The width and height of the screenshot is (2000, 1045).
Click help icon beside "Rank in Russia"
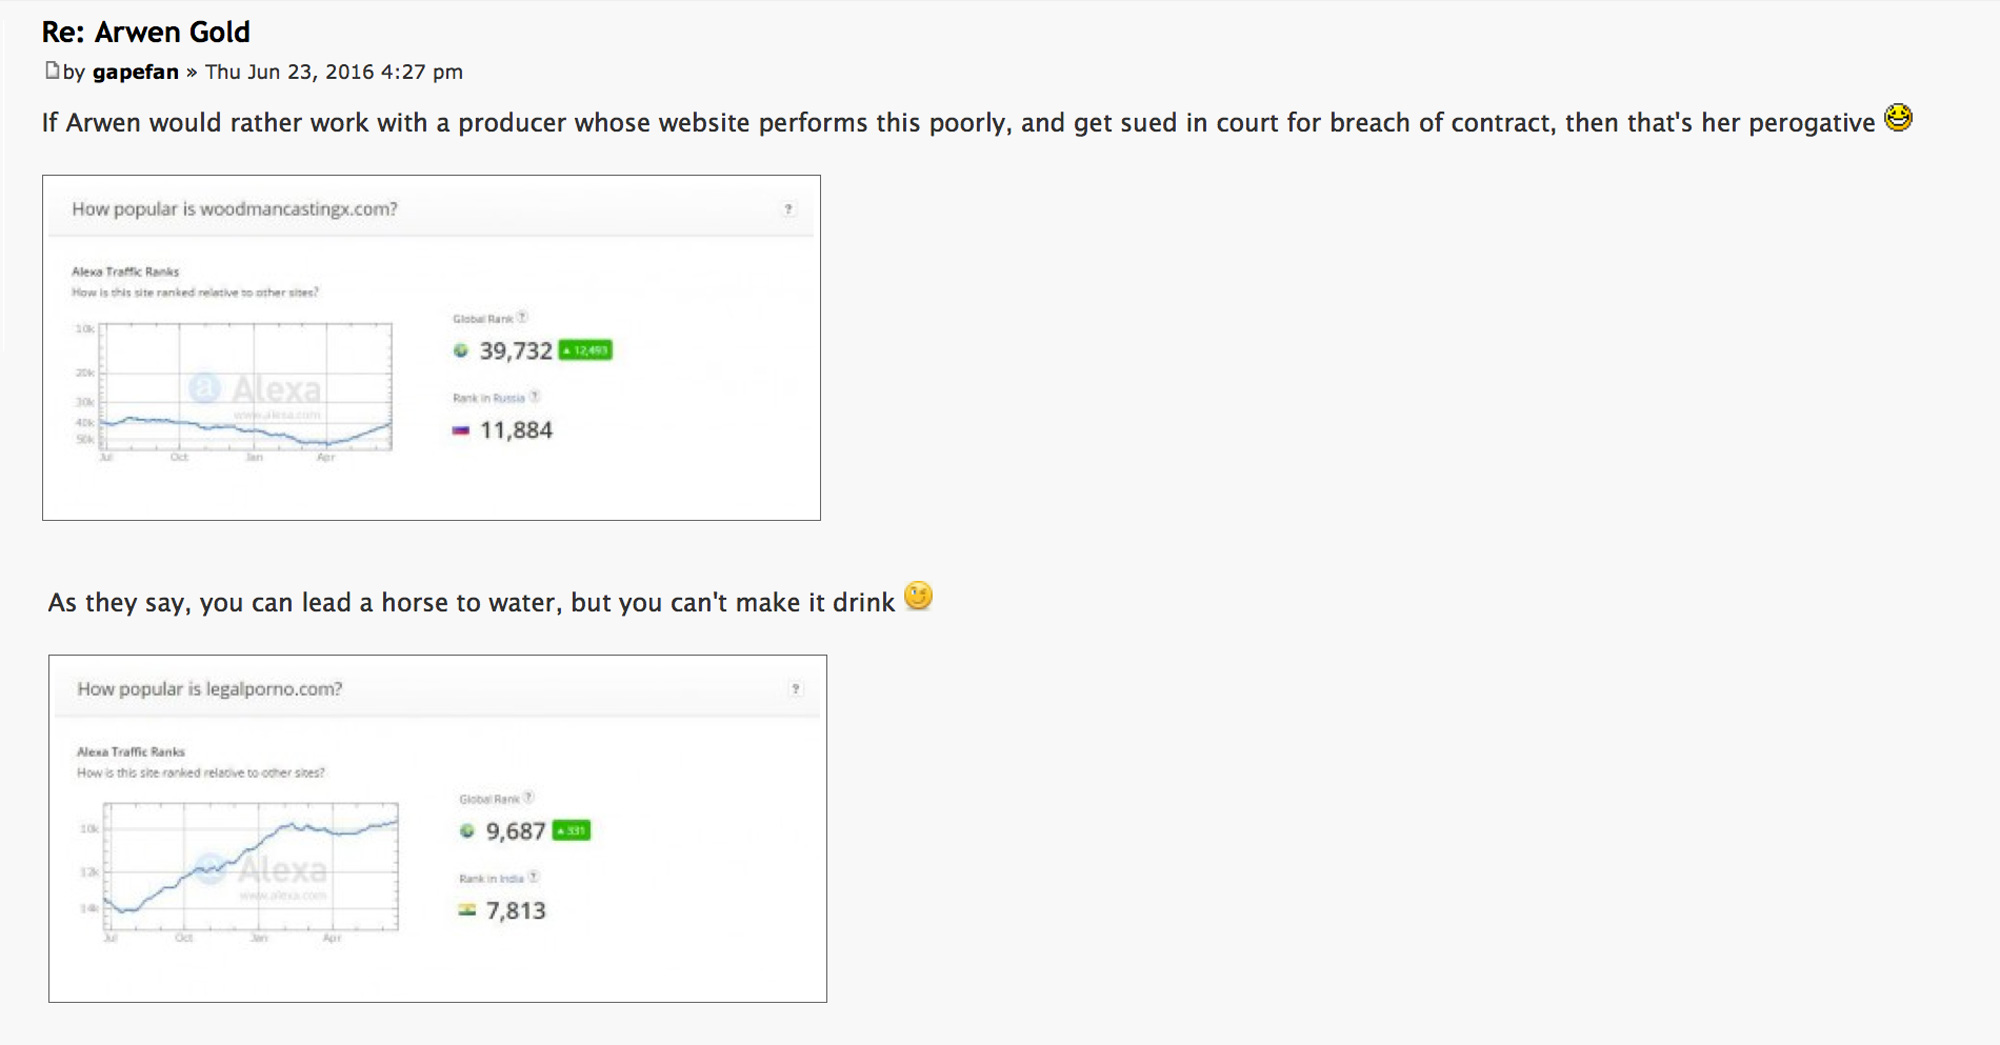pos(535,397)
